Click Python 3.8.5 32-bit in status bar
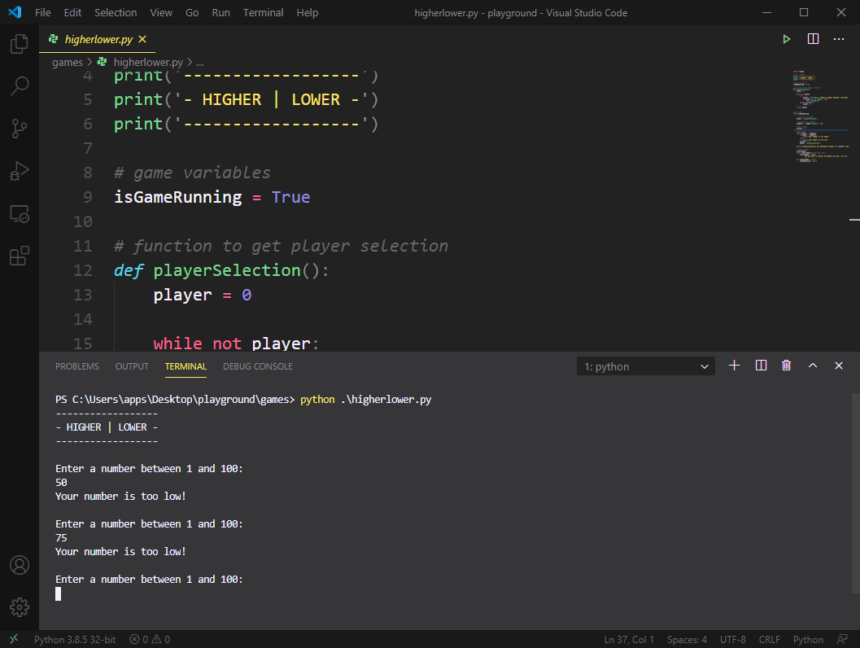The image size is (860, 648). point(74,639)
